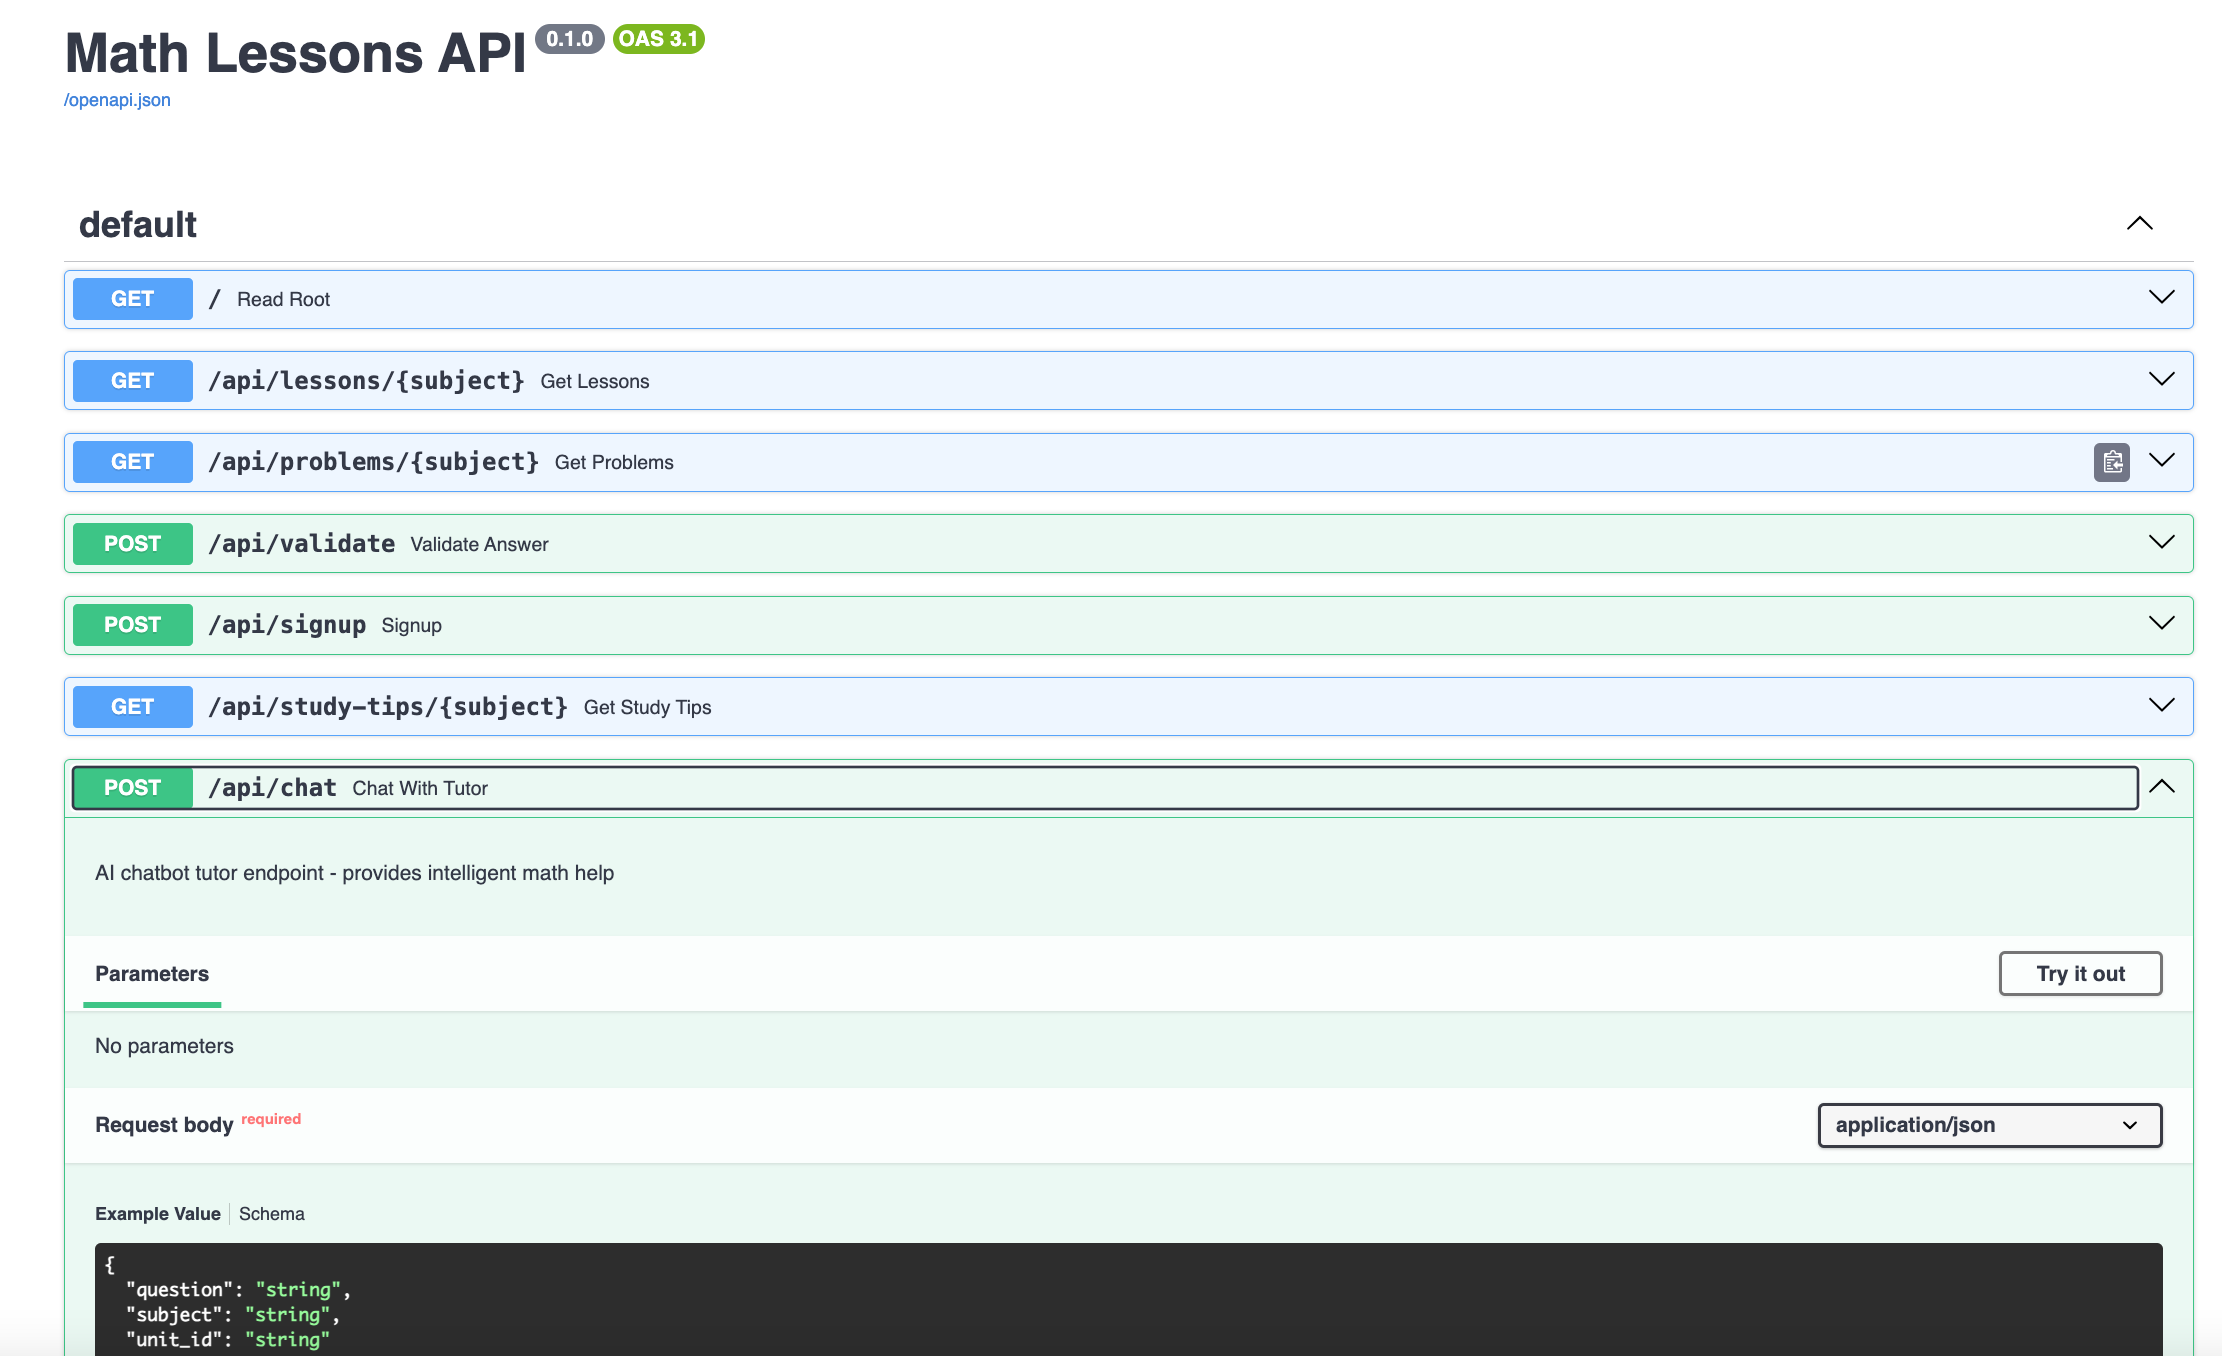Screen dimensions: 2222x1356
Task: Expand the Signup endpoint chevron
Action: [2161, 624]
